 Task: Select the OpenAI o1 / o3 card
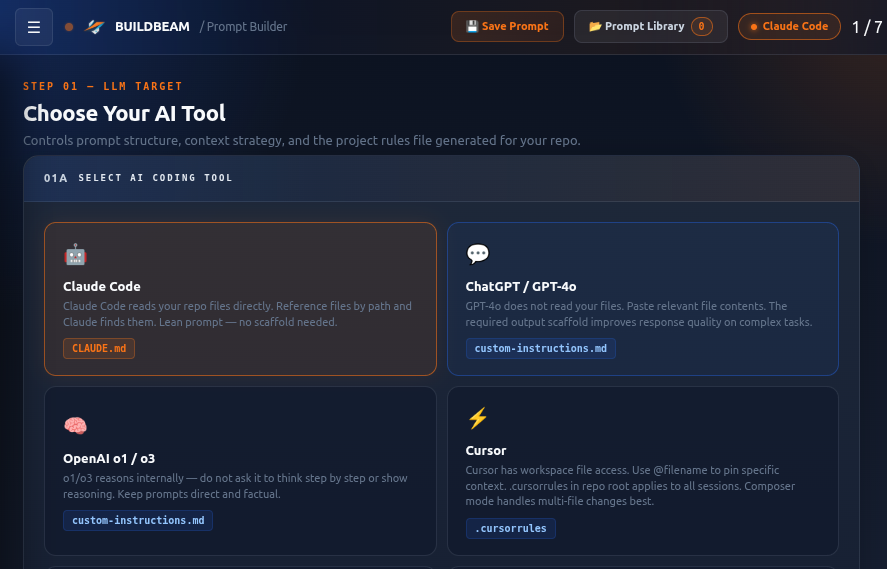click(x=240, y=471)
